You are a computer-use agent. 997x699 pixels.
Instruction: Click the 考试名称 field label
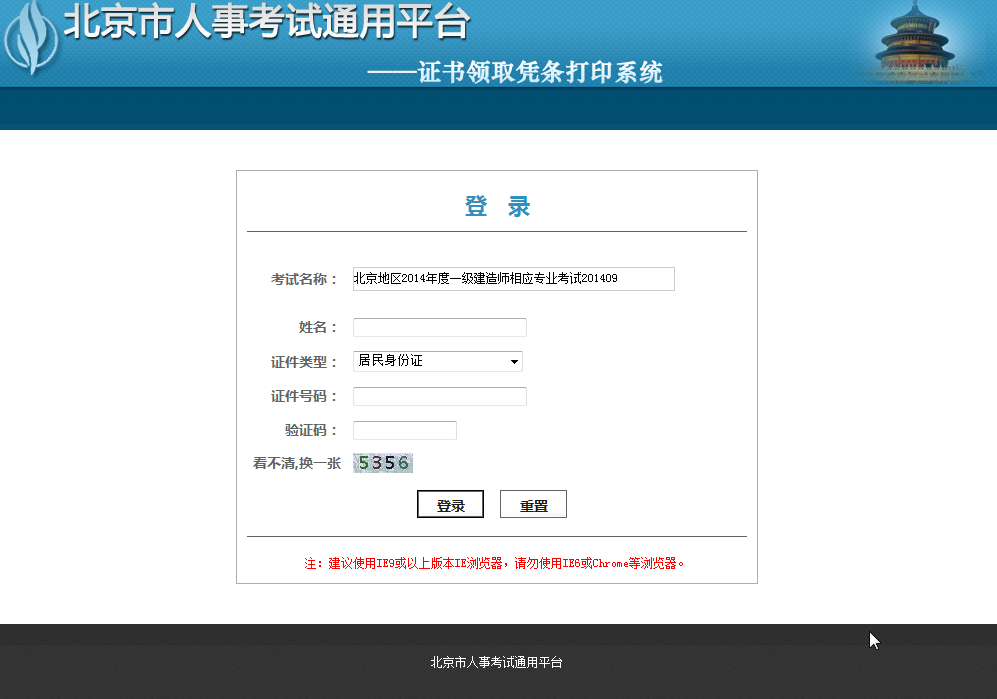pos(299,279)
